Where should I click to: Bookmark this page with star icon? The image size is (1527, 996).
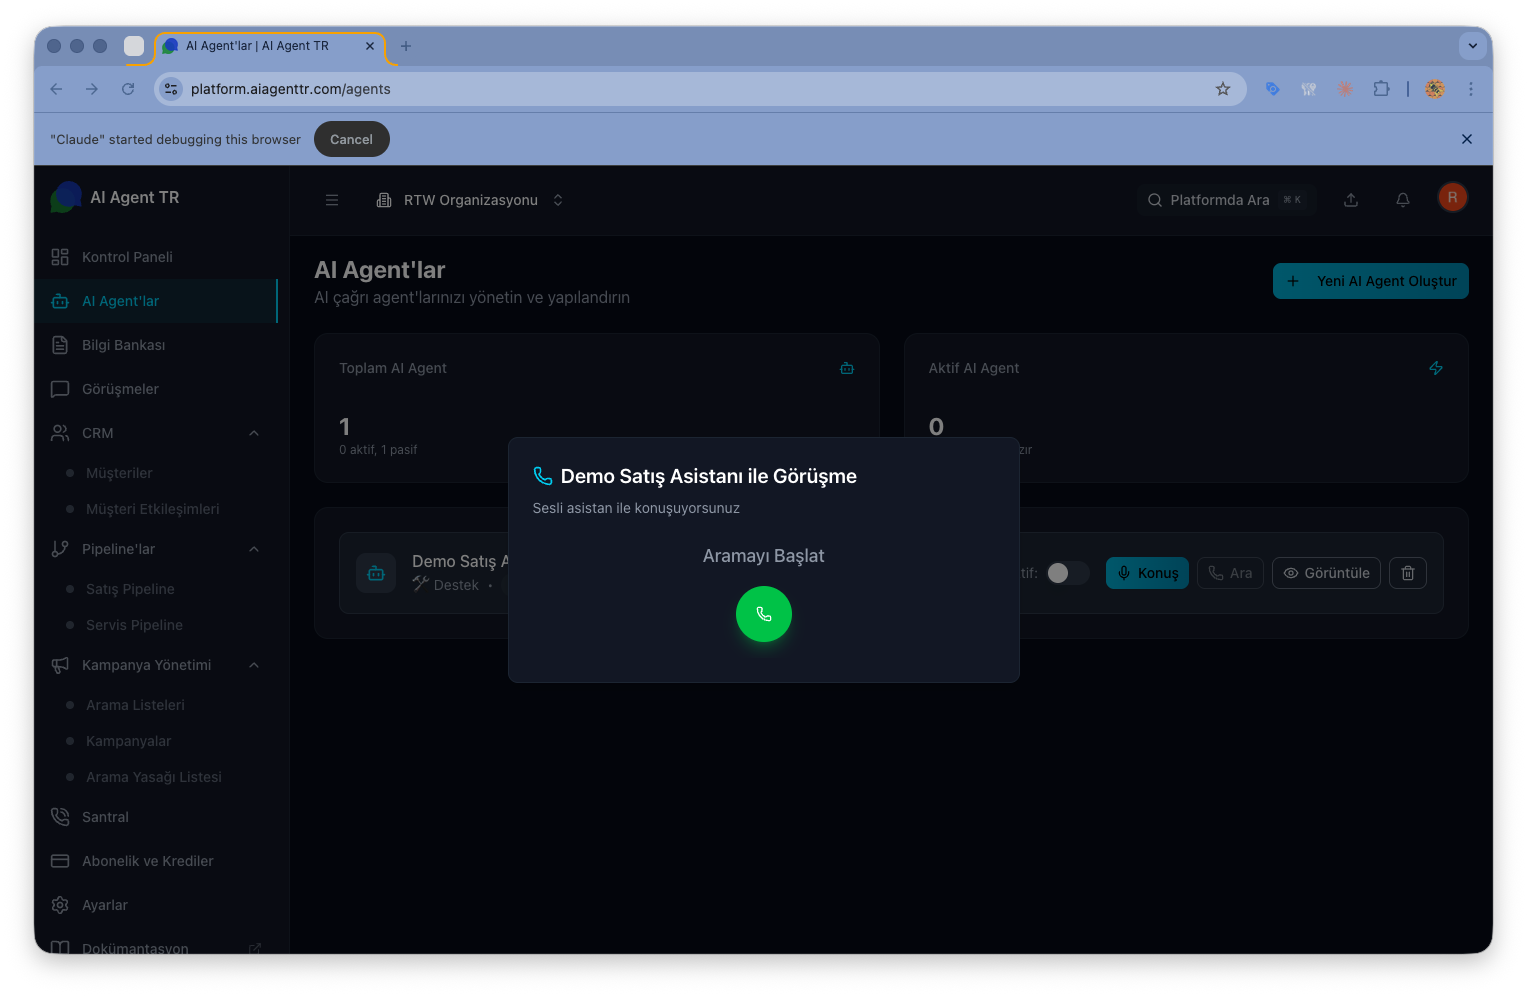pyautogui.click(x=1223, y=89)
